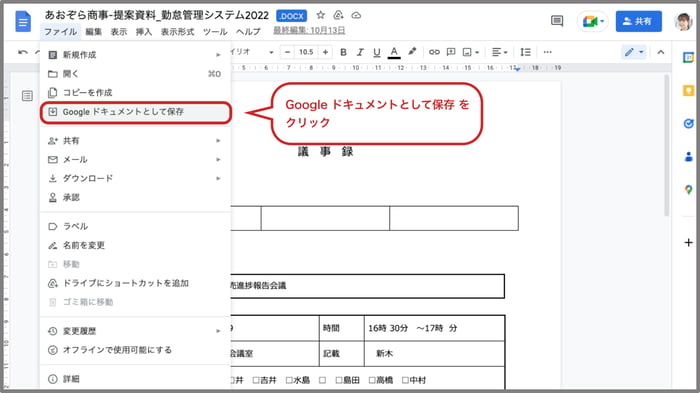The image size is (700, 393).
Task: Toggle underline formatting
Action: tap(377, 52)
